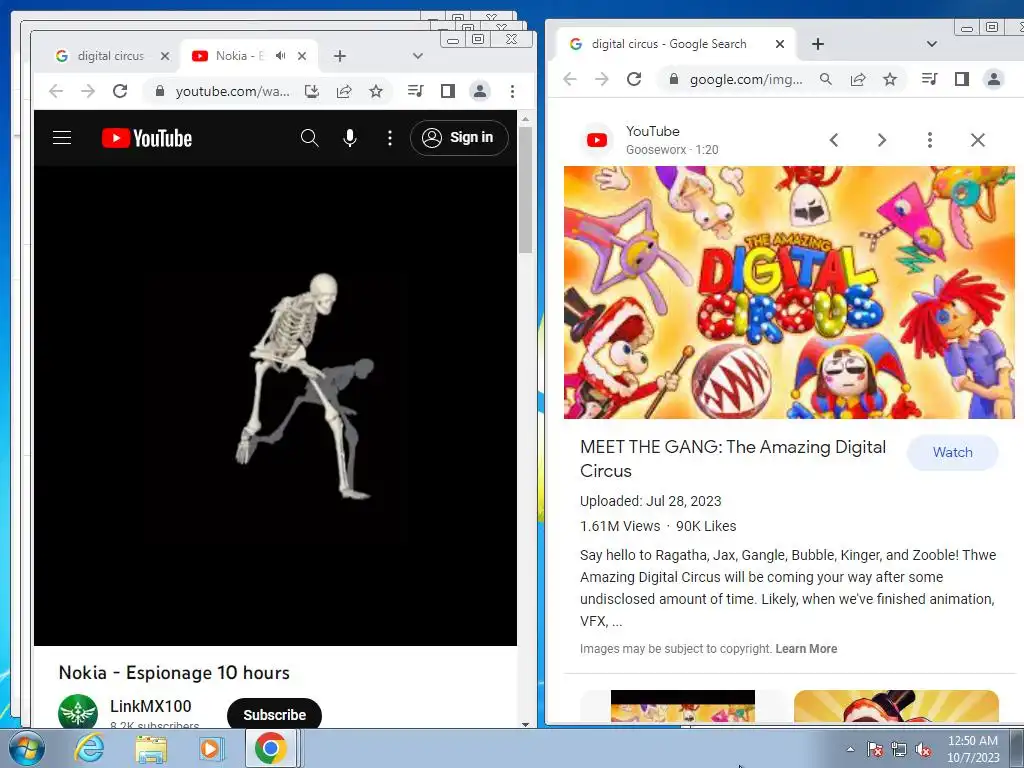Screen dimensions: 1024x768
Task: Close the Nokia YouTube tab
Action: [302, 56]
